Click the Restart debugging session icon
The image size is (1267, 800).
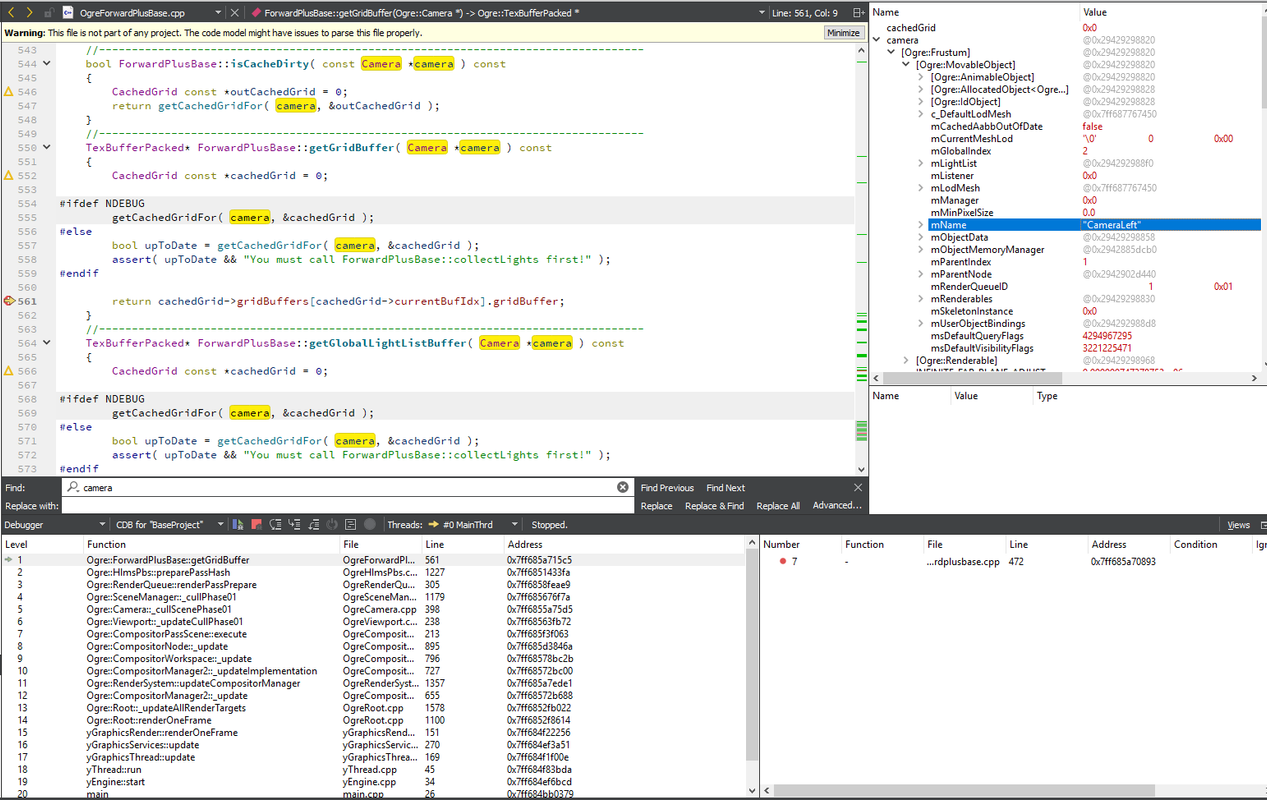coord(332,525)
